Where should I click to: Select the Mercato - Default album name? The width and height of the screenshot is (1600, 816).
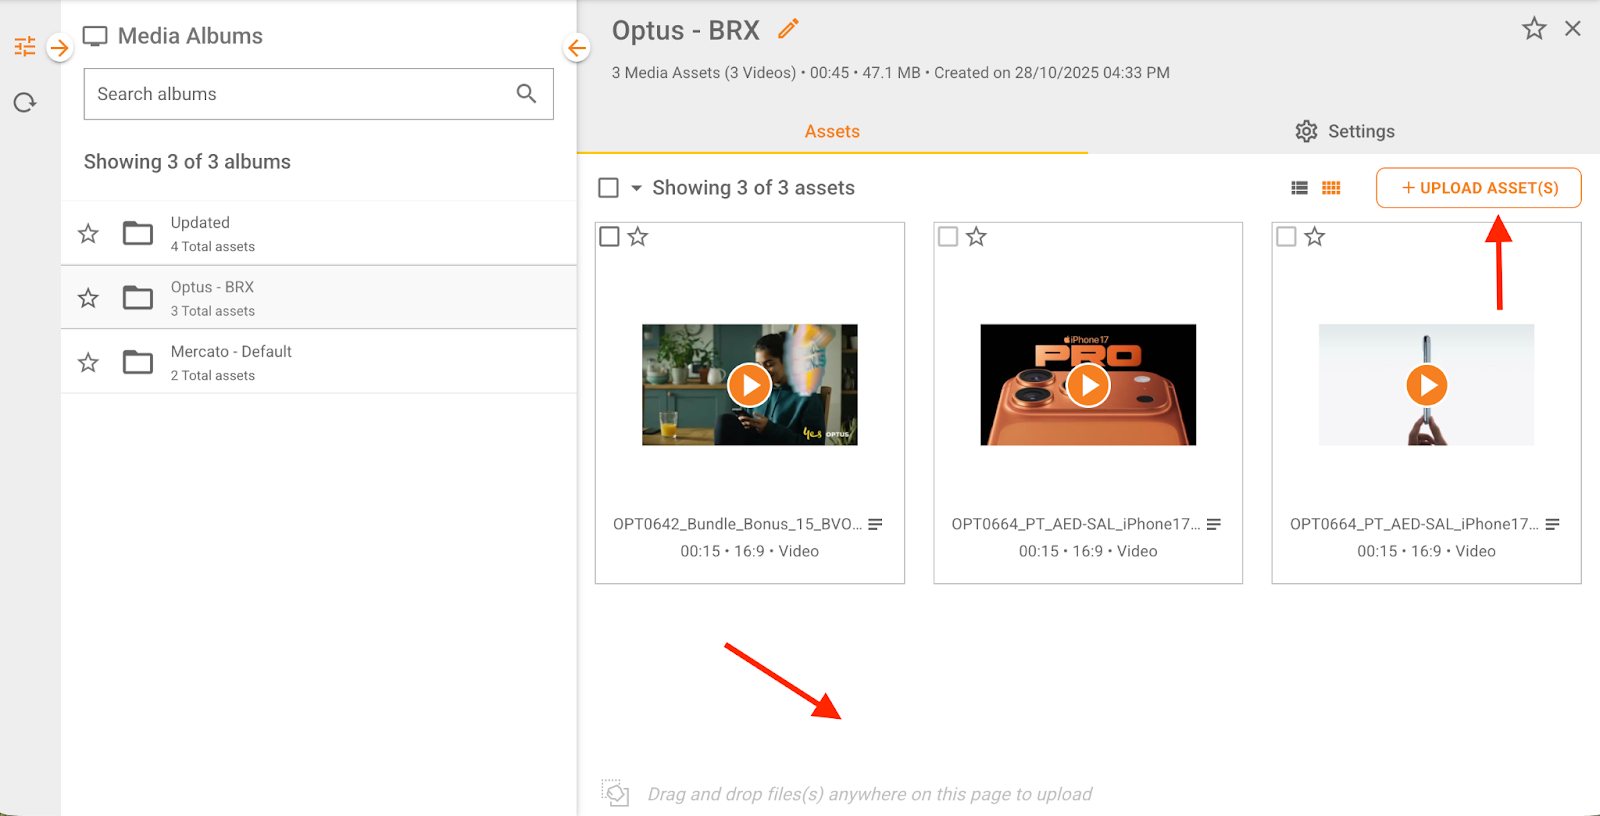231,352
